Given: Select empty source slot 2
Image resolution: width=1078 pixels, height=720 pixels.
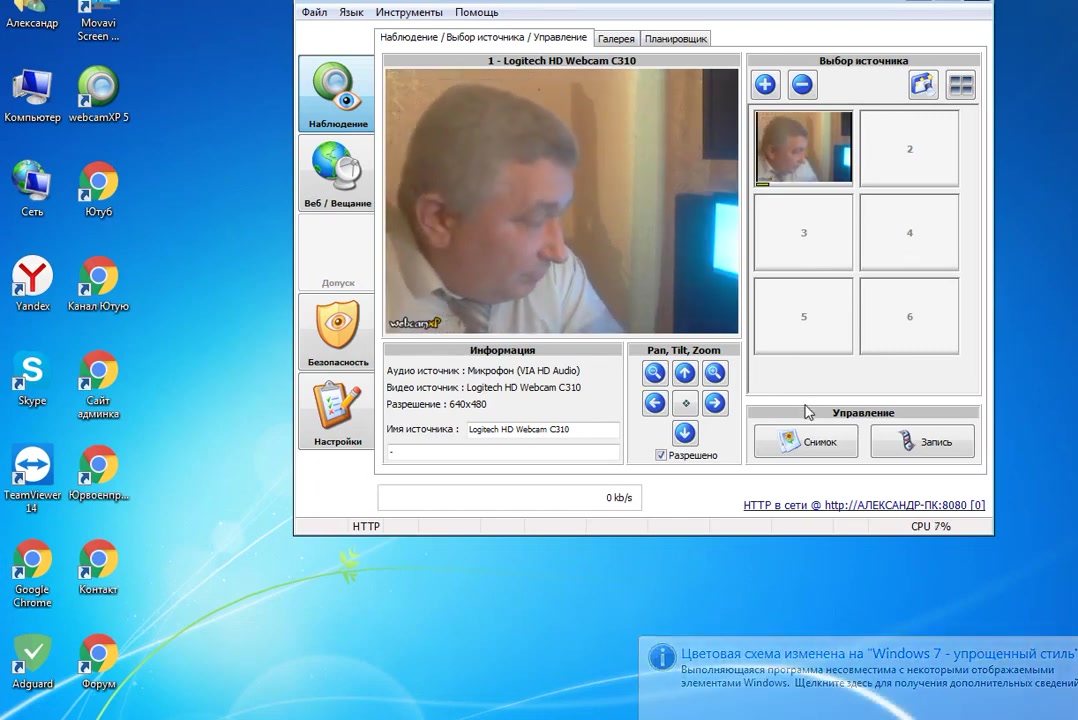Looking at the screenshot, I should pyautogui.click(x=910, y=149).
